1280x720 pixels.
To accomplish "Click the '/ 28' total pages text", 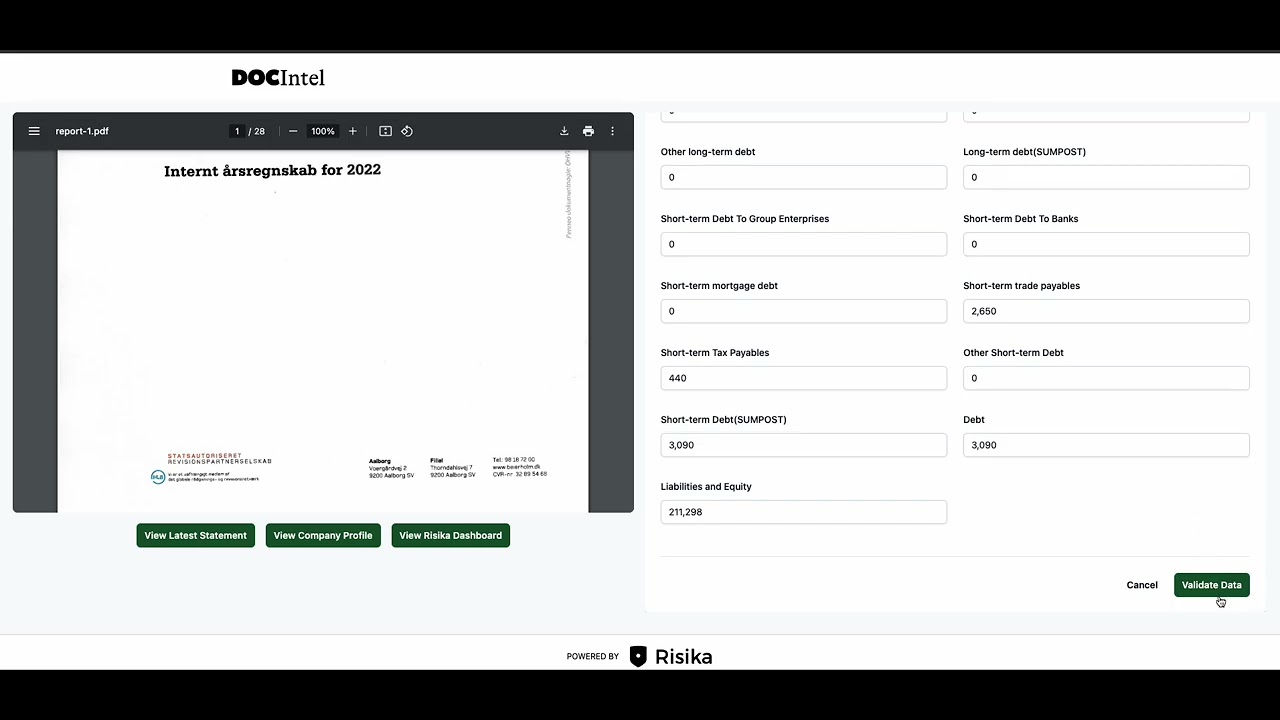I will click(x=257, y=131).
